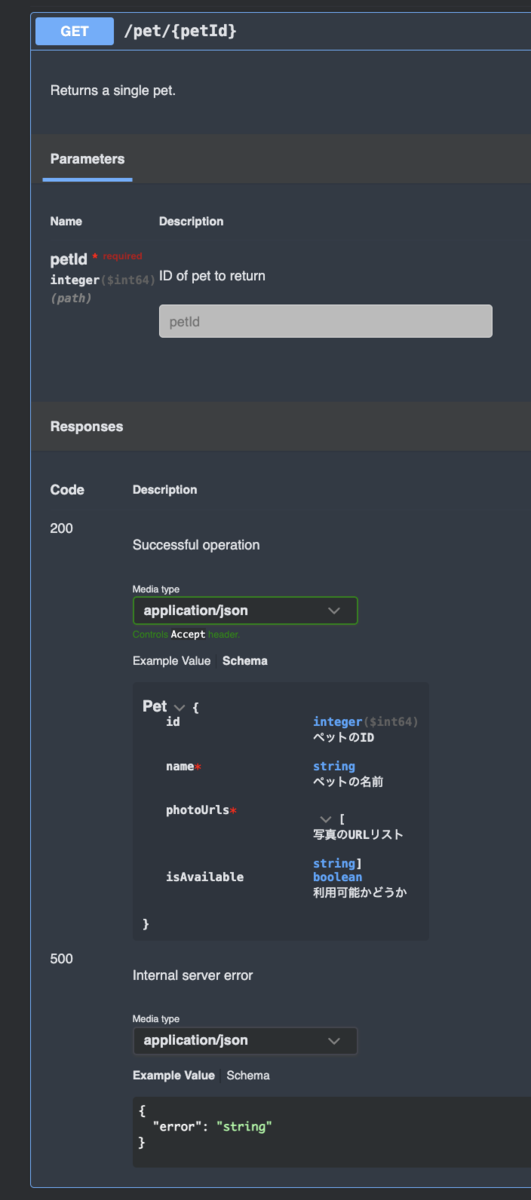Click the 'ID of pet to return' text

212,275
